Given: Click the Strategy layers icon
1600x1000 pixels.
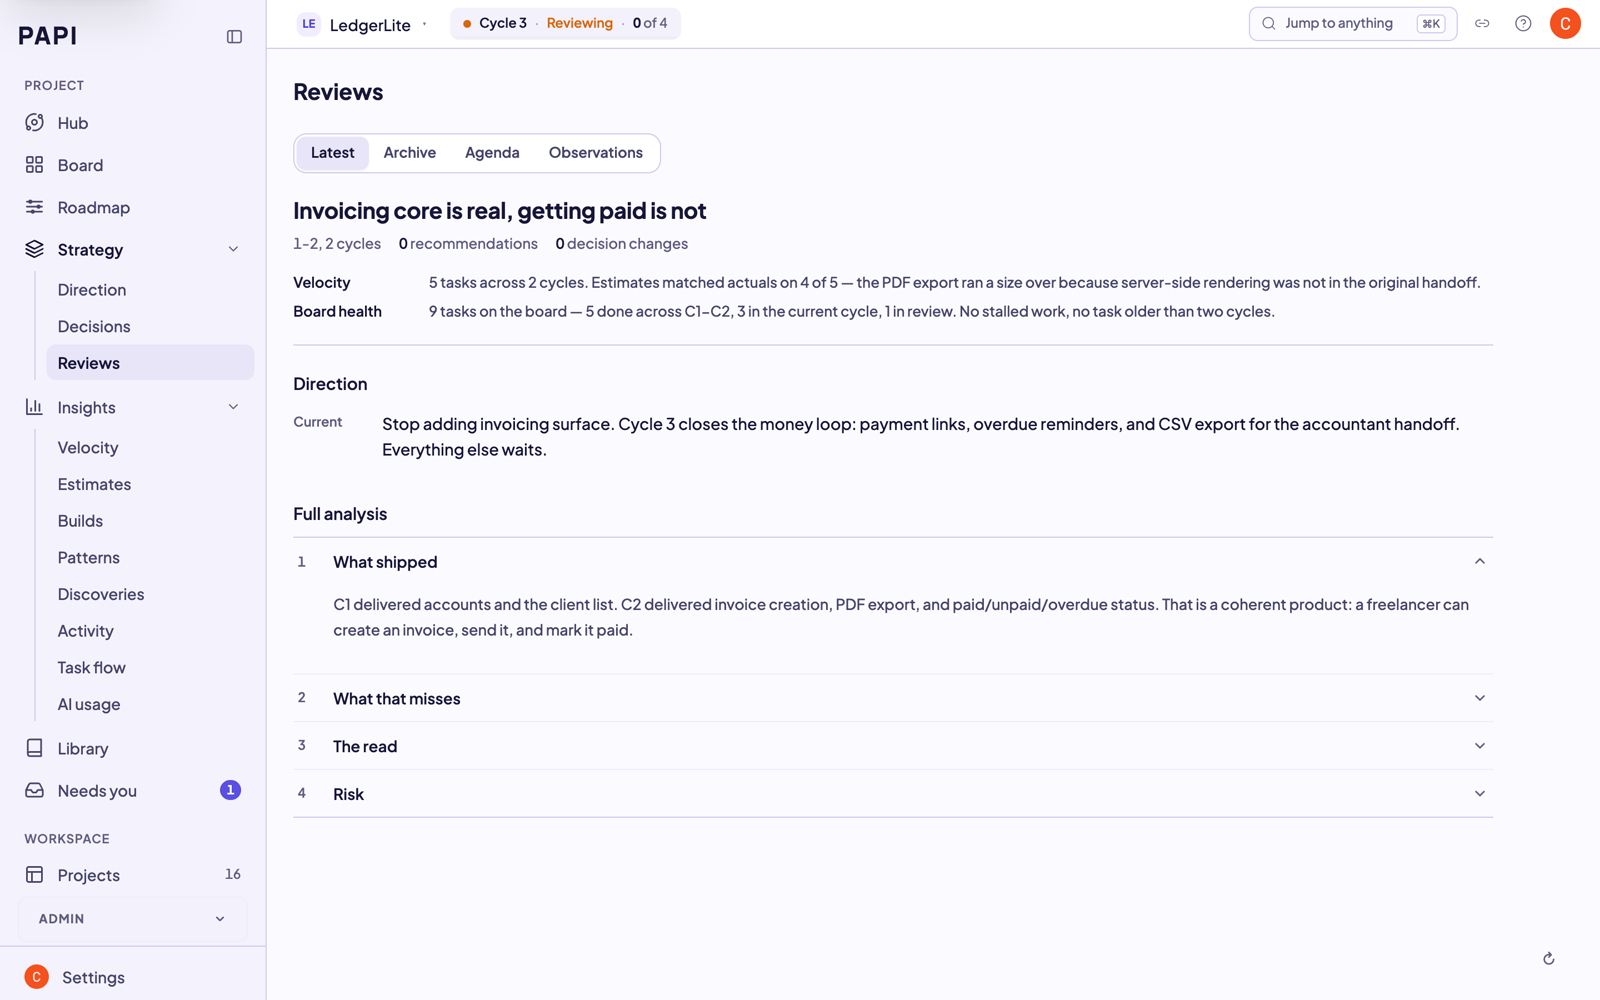Looking at the screenshot, I should 35,249.
